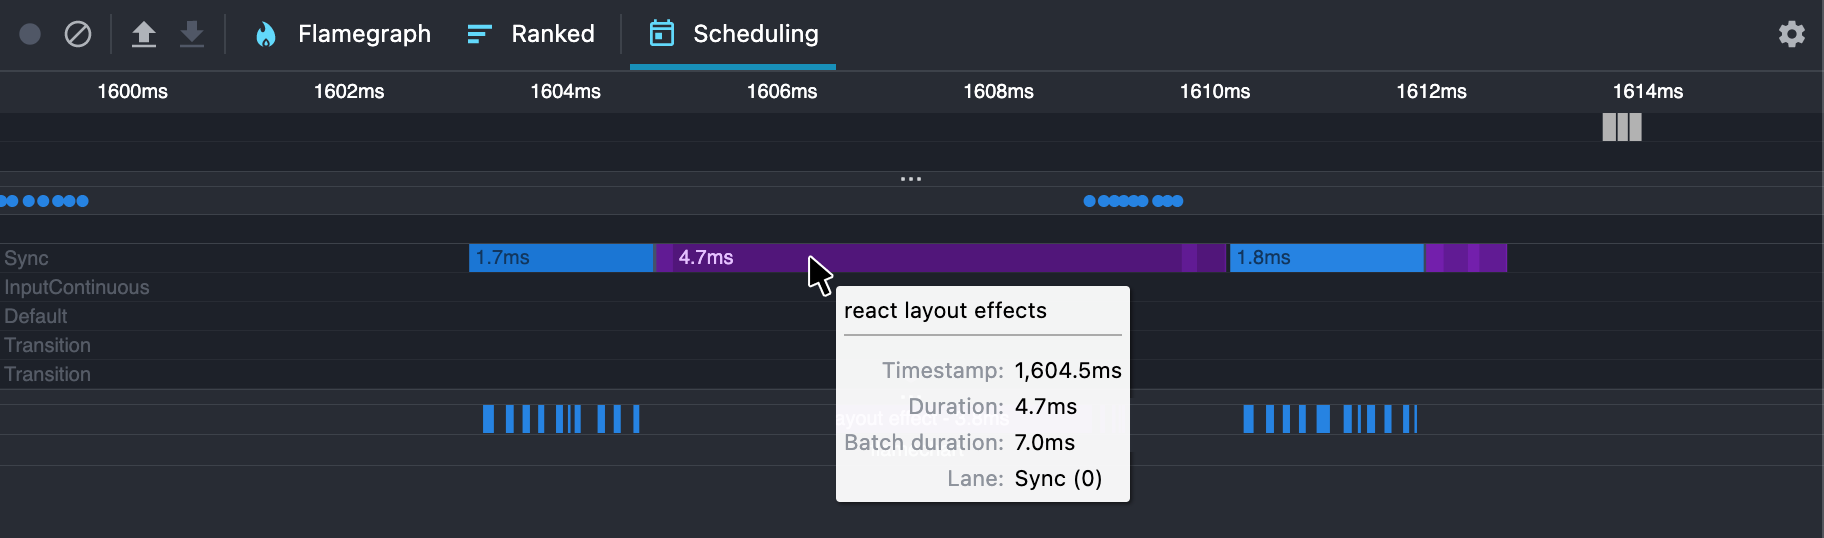
Task: Click the 1608ms mark on the ruler
Action: (x=998, y=92)
